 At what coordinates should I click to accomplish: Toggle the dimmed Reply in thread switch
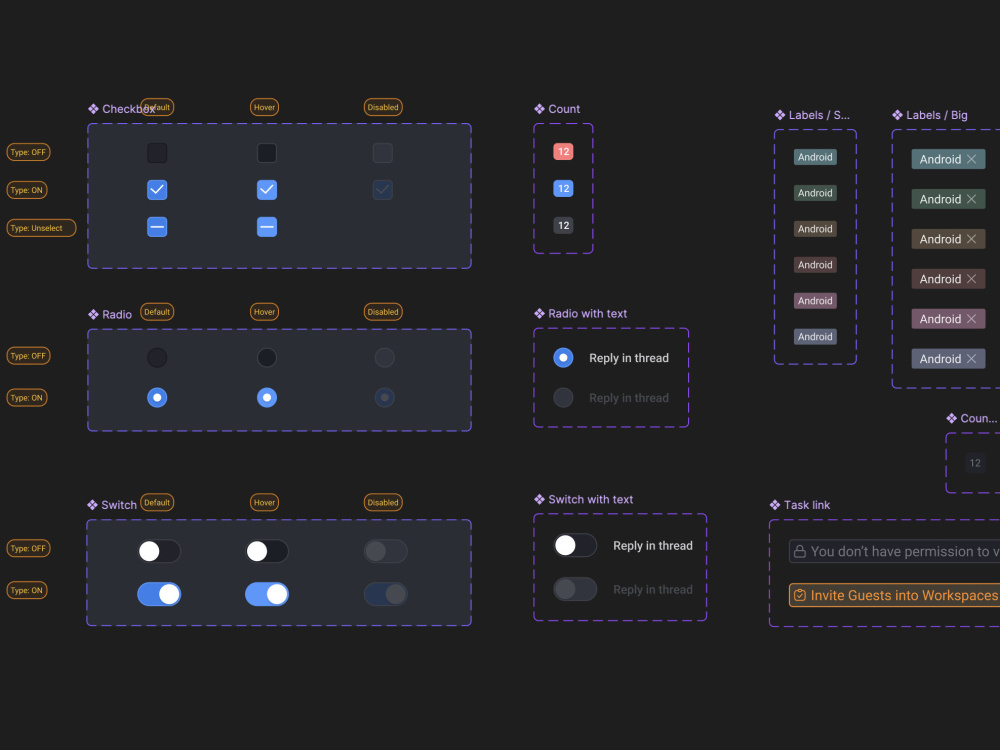(x=575, y=589)
